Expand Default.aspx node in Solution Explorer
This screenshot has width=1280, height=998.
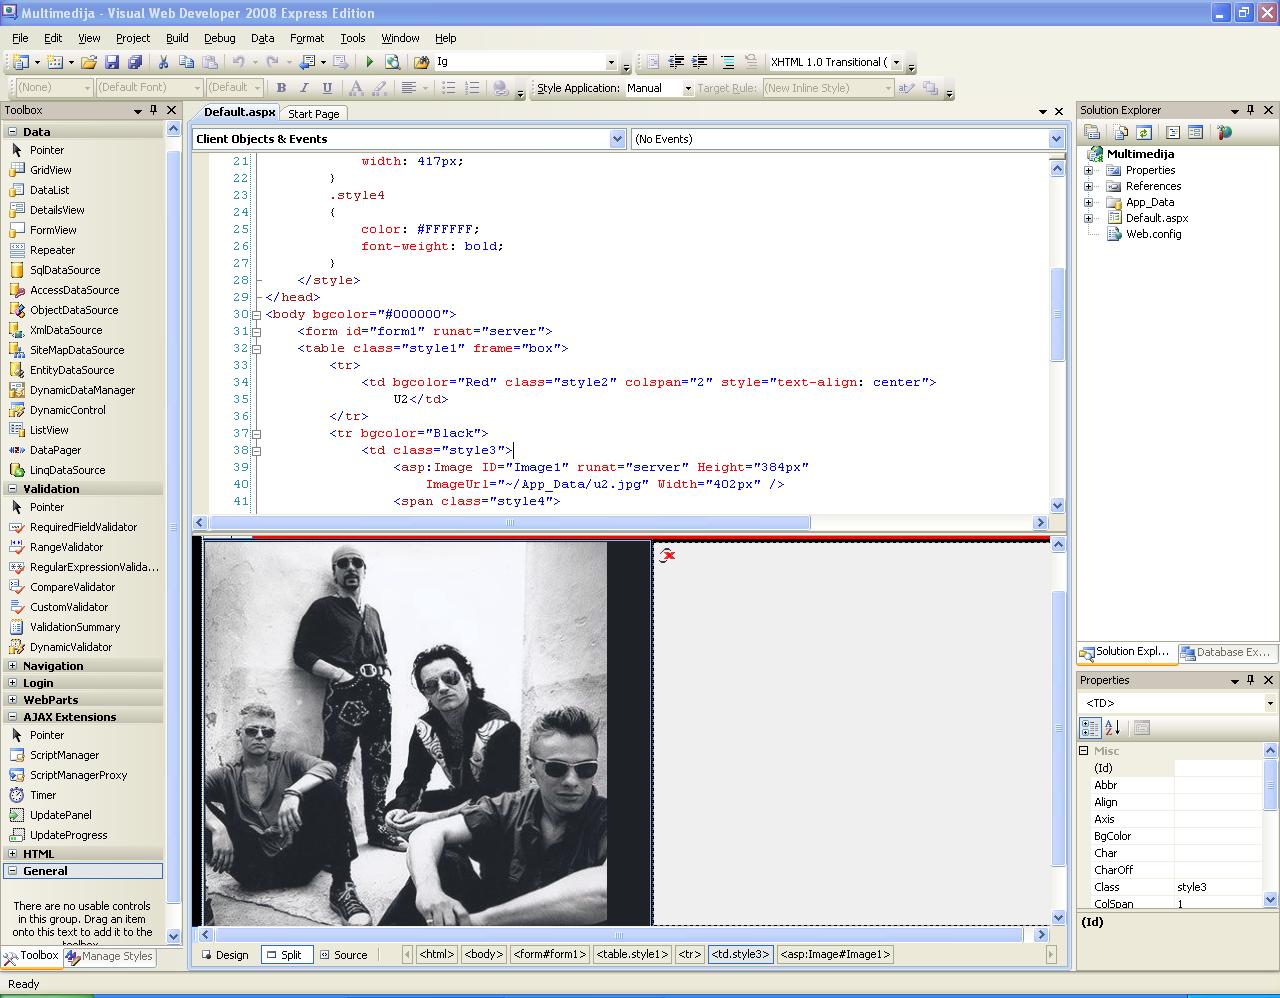(1088, 218)
